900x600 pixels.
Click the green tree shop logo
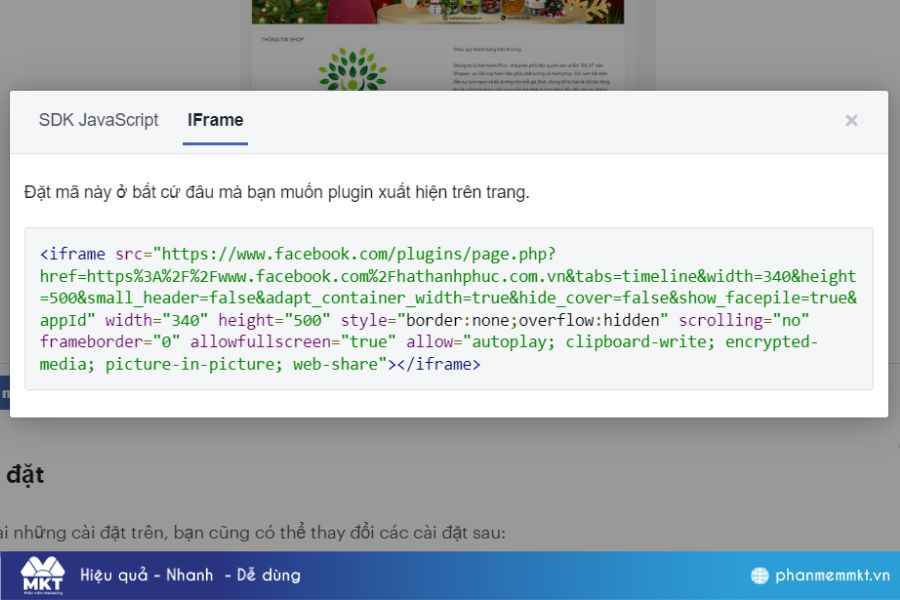[351, 70]
